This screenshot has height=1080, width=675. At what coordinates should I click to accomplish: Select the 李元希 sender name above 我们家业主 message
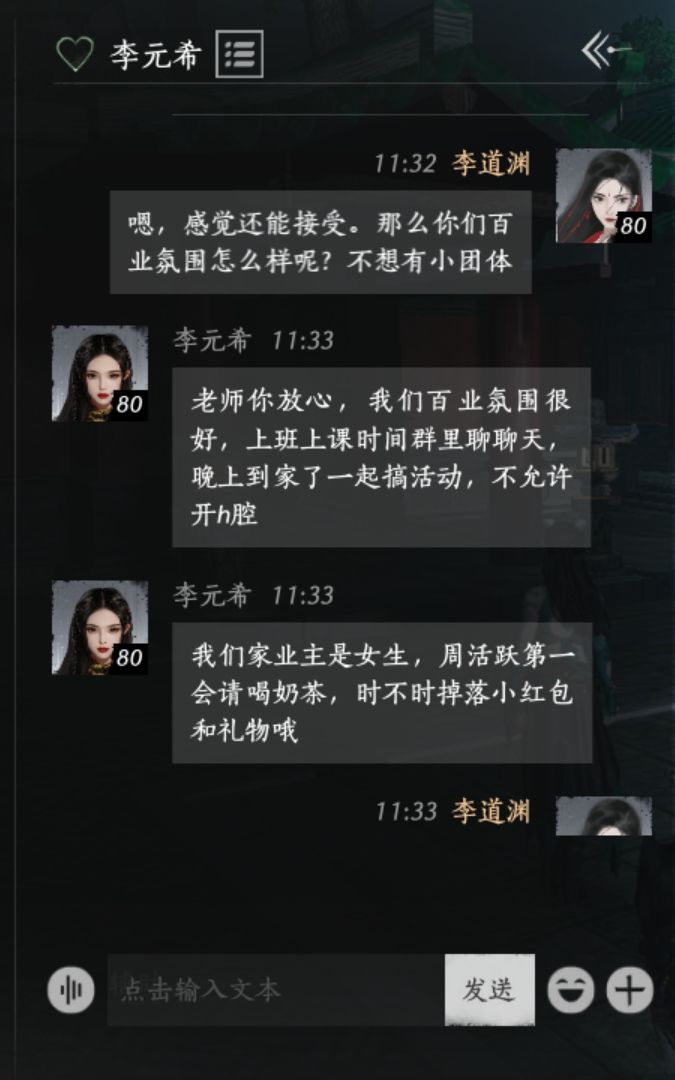point(211,595)
